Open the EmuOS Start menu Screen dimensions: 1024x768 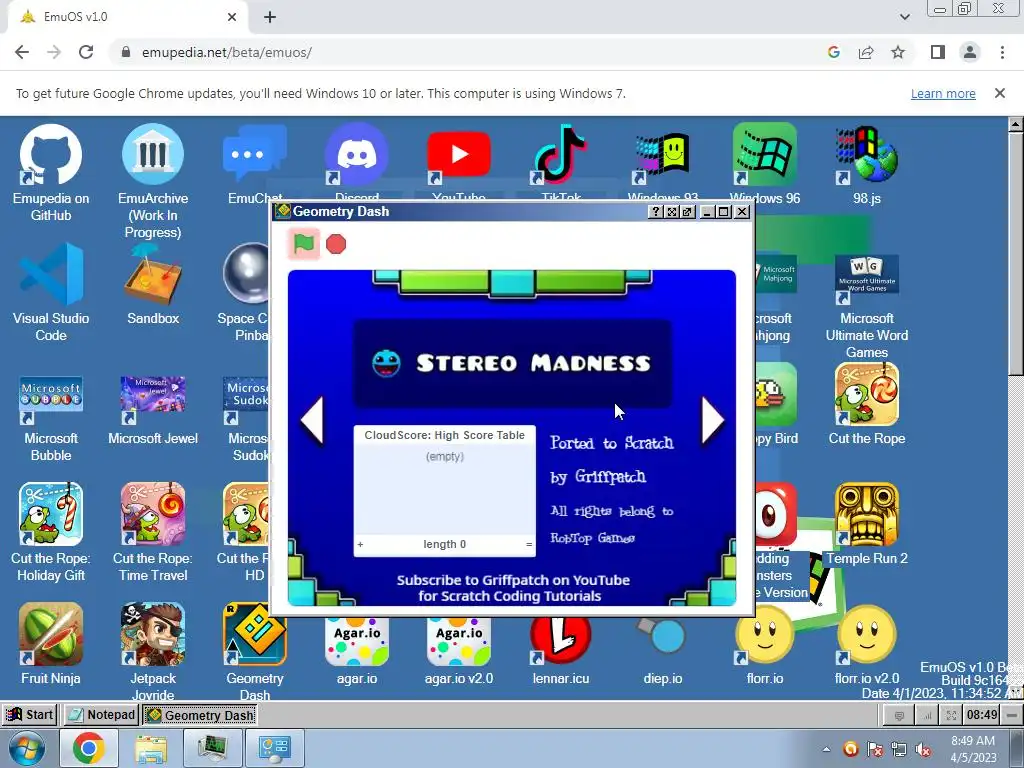tap(29, 714)
